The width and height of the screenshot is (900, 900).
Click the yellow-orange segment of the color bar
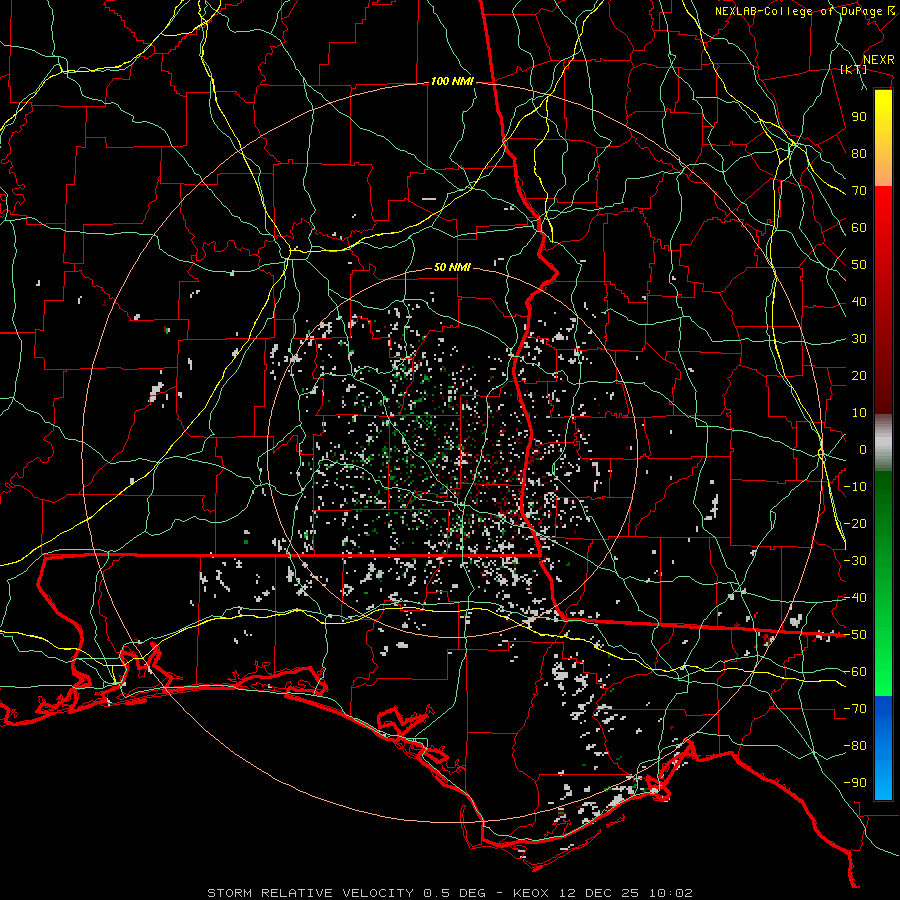[x=883, y=138]
